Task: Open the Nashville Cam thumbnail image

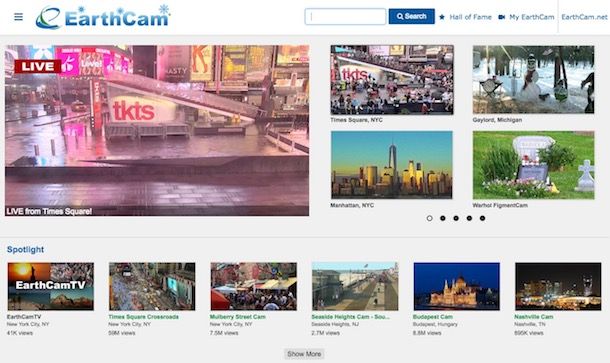Action: [x=558, y=286]
